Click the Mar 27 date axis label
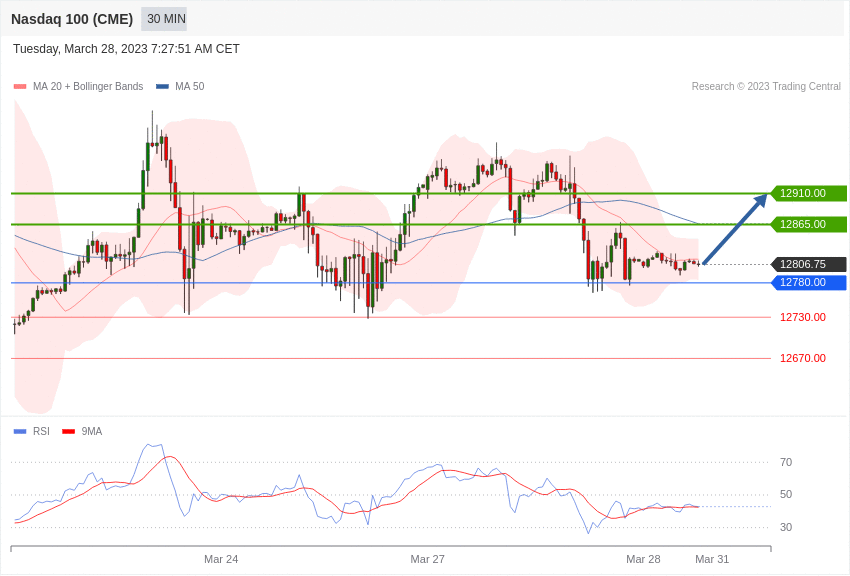Image resolution: width=850 pixels, height=576 pixels. coord(427,559)
